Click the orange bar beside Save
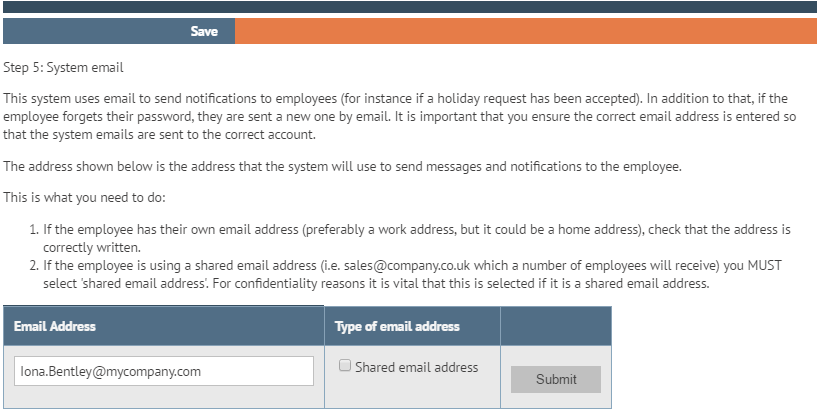 click(525, 31)
